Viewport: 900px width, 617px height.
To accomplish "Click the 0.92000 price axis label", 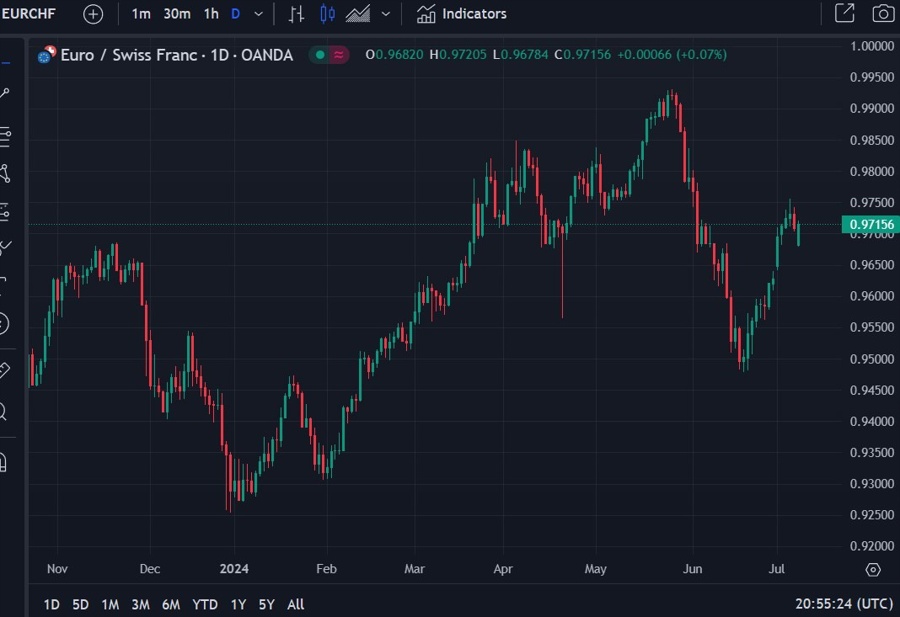I will pyautogui.click(x=871, y=546).
